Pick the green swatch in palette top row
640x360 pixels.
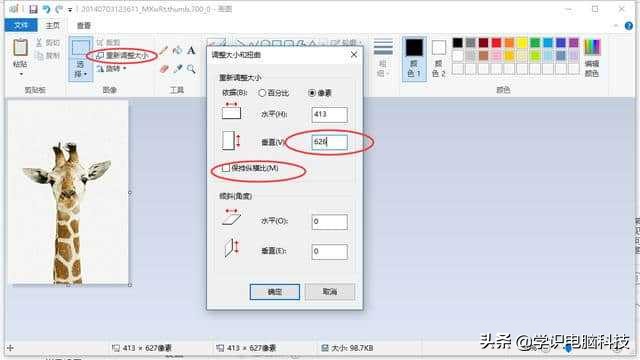(535, 42)
